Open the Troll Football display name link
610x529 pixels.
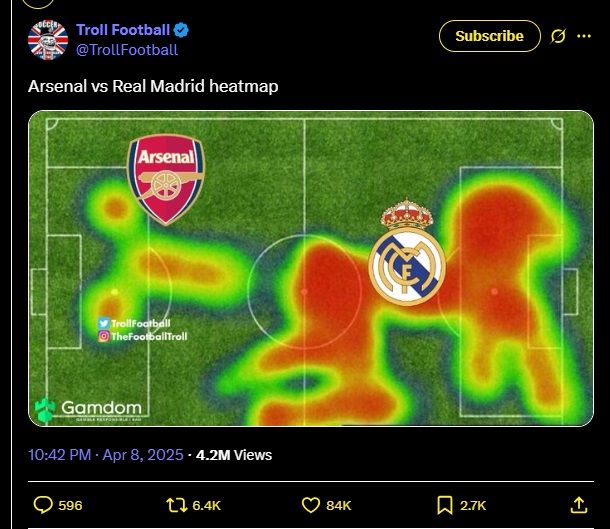(x=123, y=30)
